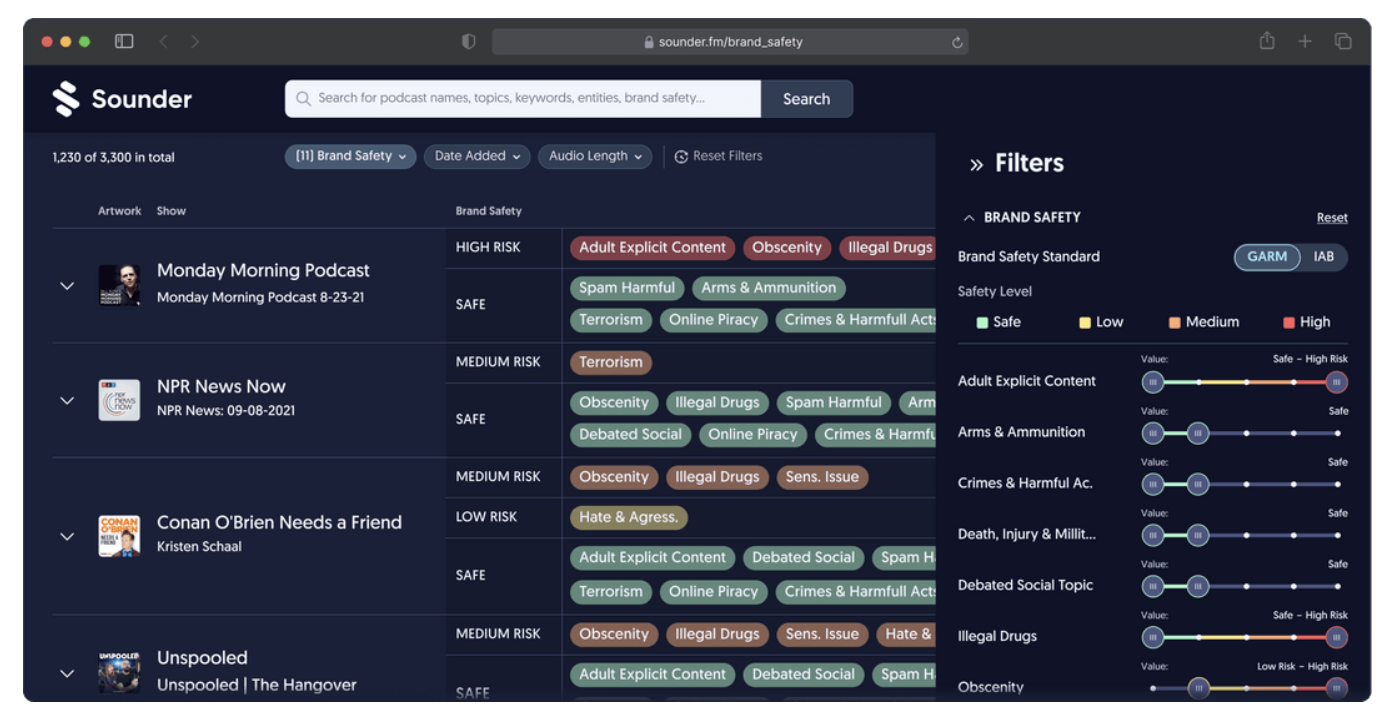Click Reset Filters in the toolbar
The image size is (1390, 716).
coord(718,156)
